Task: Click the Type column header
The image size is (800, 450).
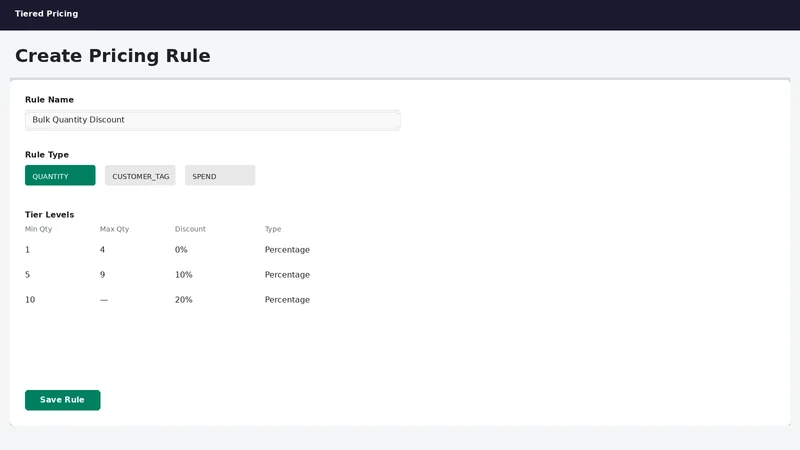Action: tap(273, 229)
